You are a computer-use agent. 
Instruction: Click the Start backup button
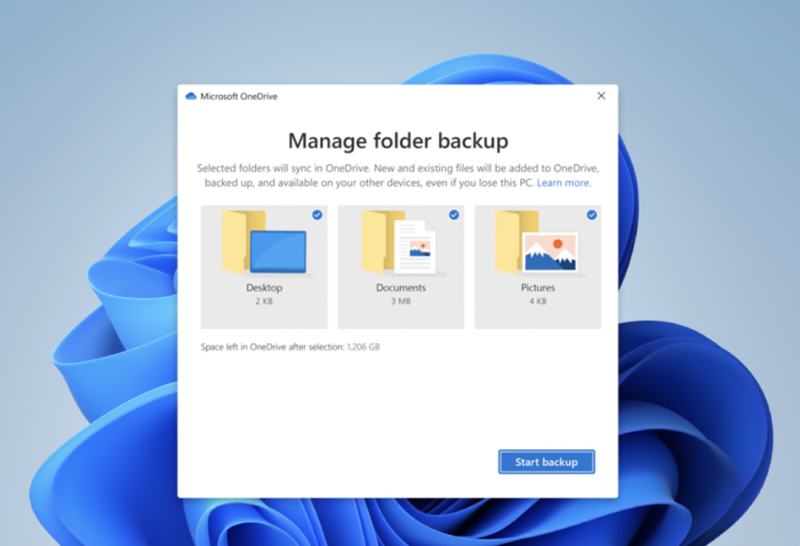[x=546, y=462]
